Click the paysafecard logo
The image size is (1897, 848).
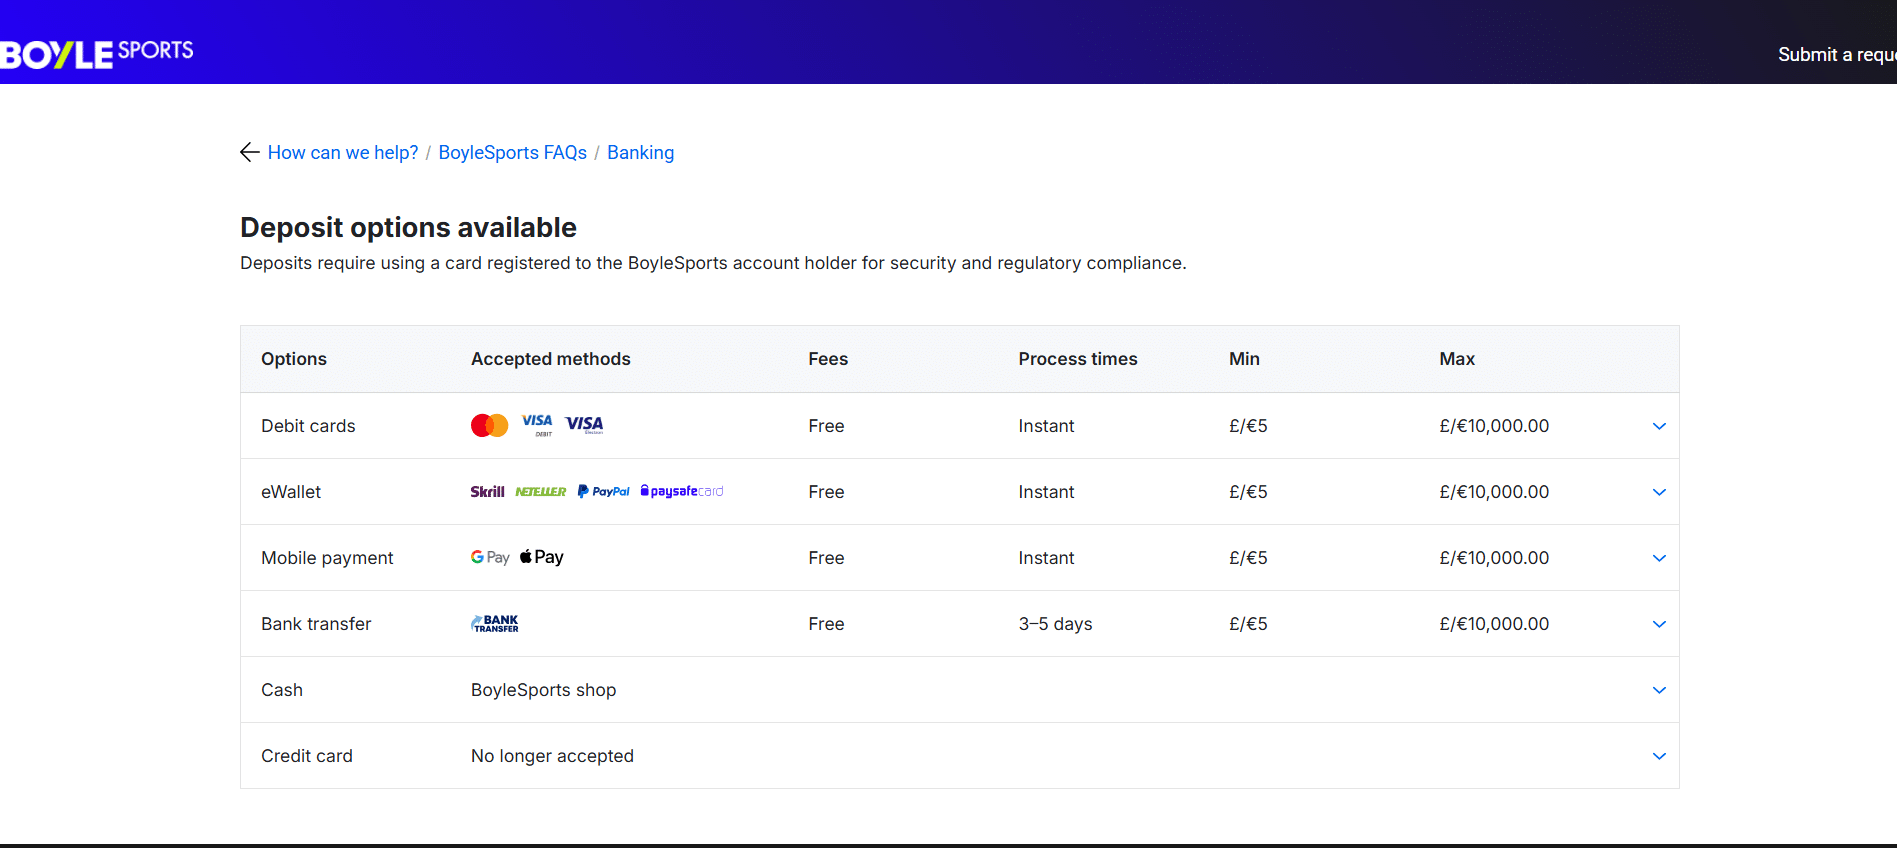point(682,491)
